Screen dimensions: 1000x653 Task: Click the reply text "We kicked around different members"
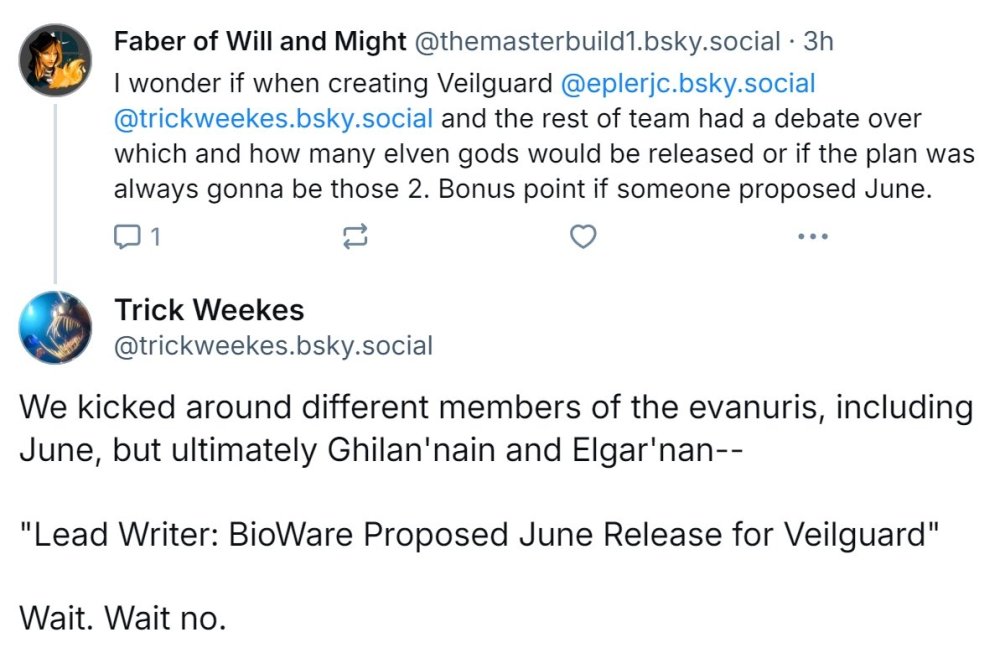pos(300,408)
